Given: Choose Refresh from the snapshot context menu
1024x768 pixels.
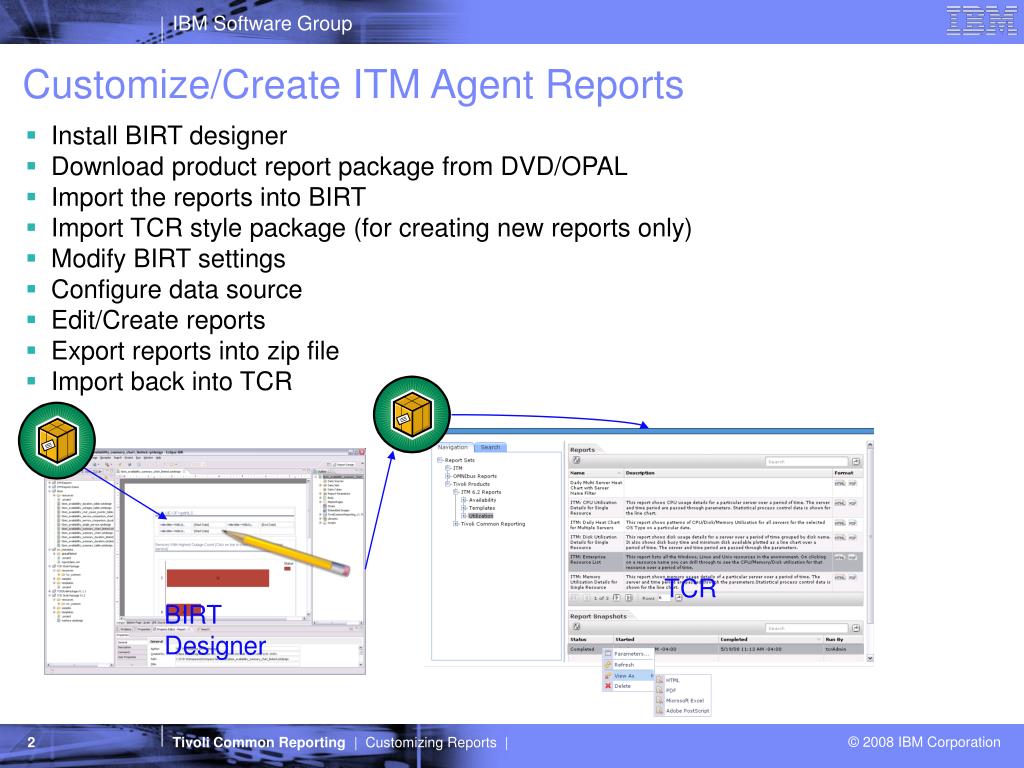Looking at the screenshot, I should tap(628, 665).
